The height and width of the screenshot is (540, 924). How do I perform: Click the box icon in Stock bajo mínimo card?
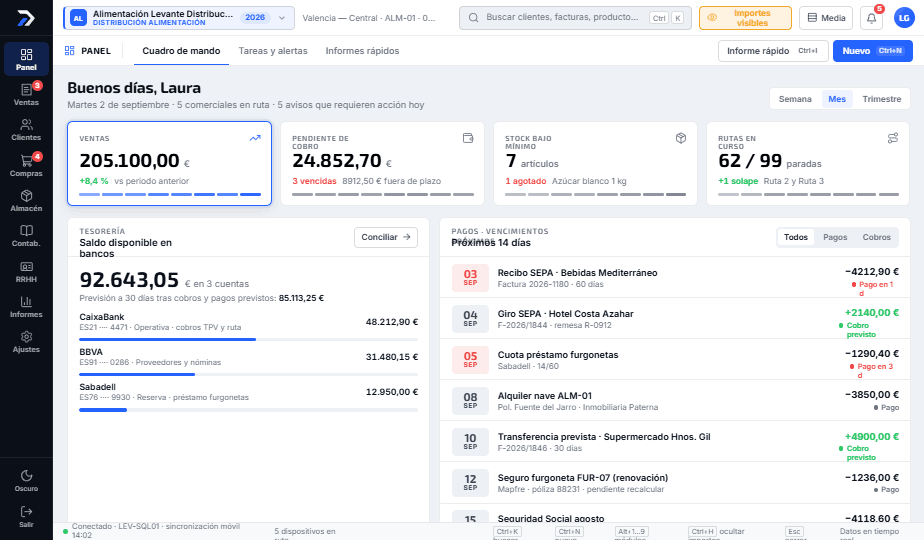coord(681,138)
